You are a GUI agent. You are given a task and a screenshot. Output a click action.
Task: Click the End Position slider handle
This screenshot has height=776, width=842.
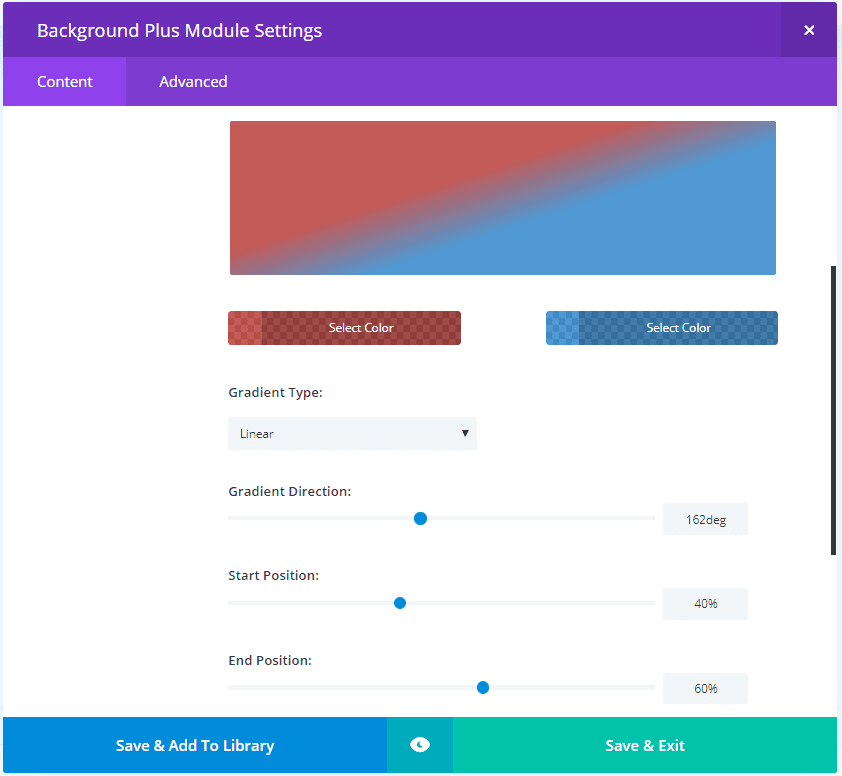tap(483, 687)
